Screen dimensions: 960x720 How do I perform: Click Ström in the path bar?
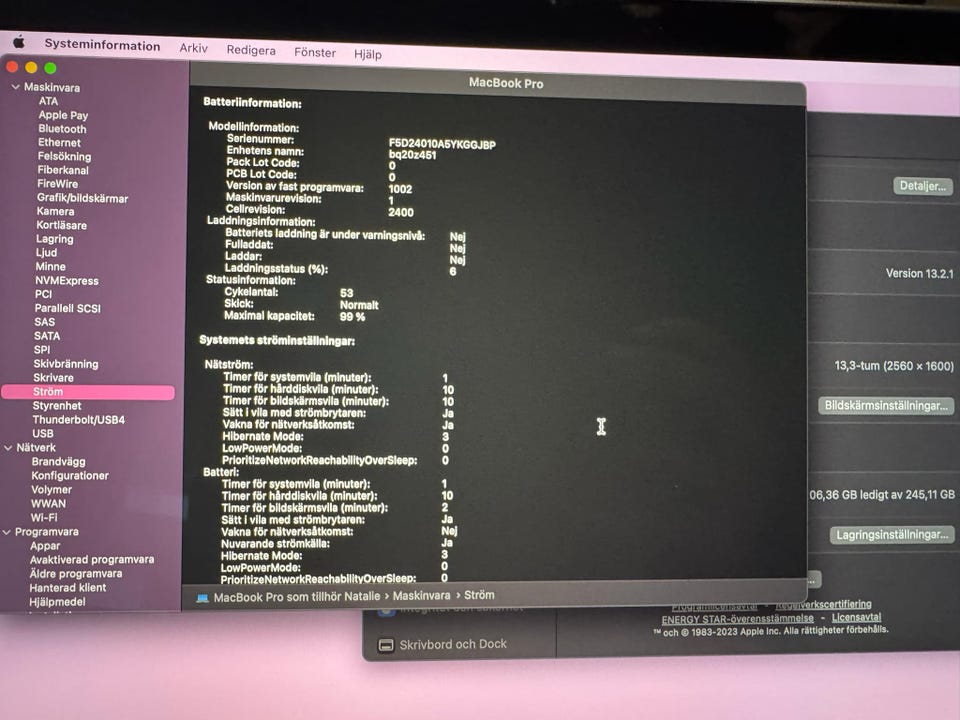coord(479,595)
